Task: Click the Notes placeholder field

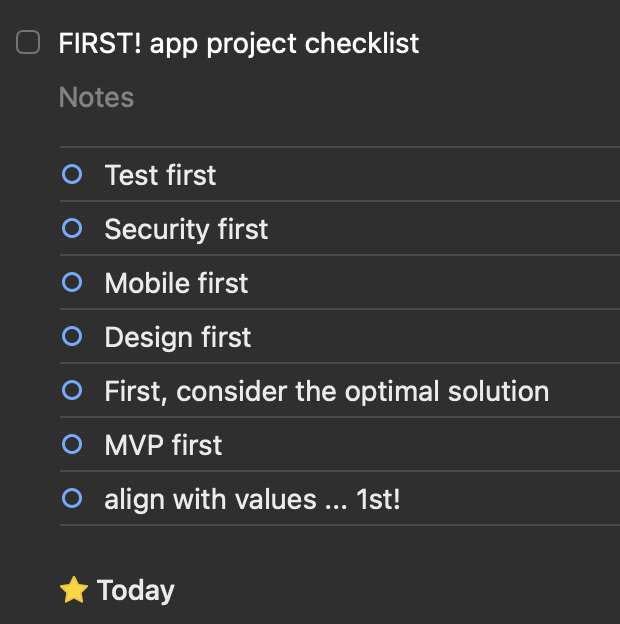Action: tap(97, 98)
